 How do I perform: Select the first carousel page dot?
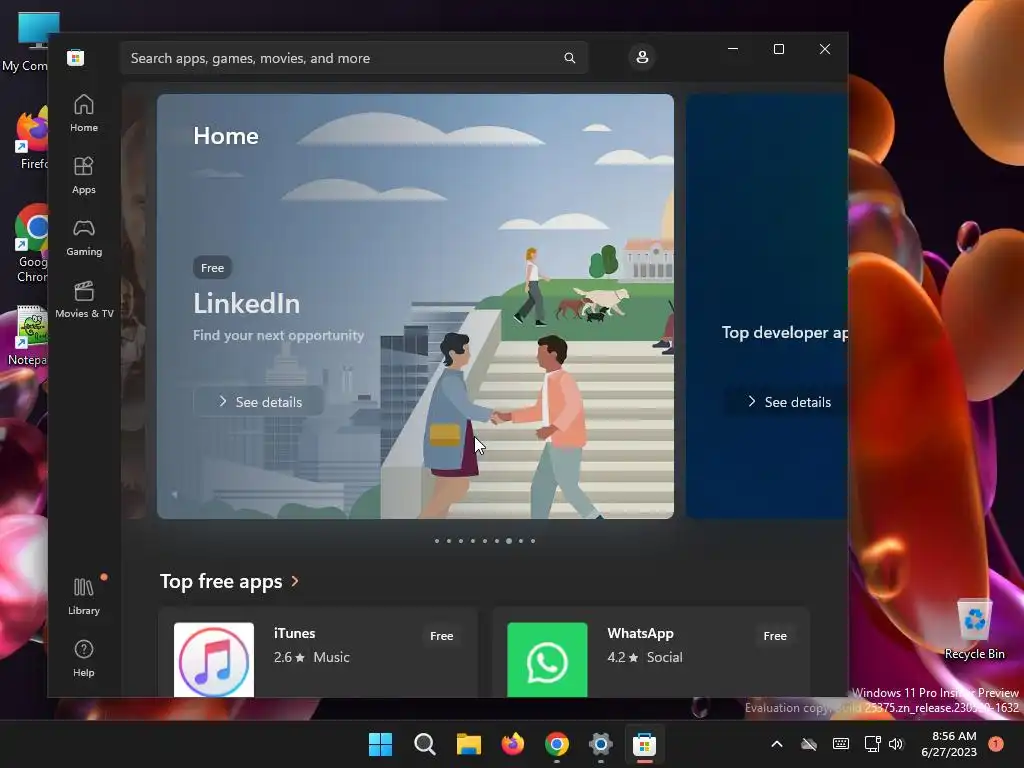pyautogui.click(x=437, y=541)
